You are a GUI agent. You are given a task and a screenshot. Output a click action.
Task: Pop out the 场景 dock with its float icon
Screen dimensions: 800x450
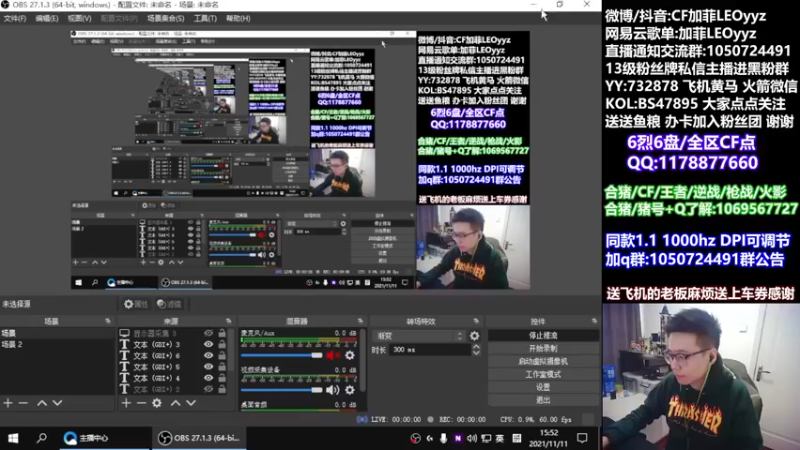coord(108,321)
